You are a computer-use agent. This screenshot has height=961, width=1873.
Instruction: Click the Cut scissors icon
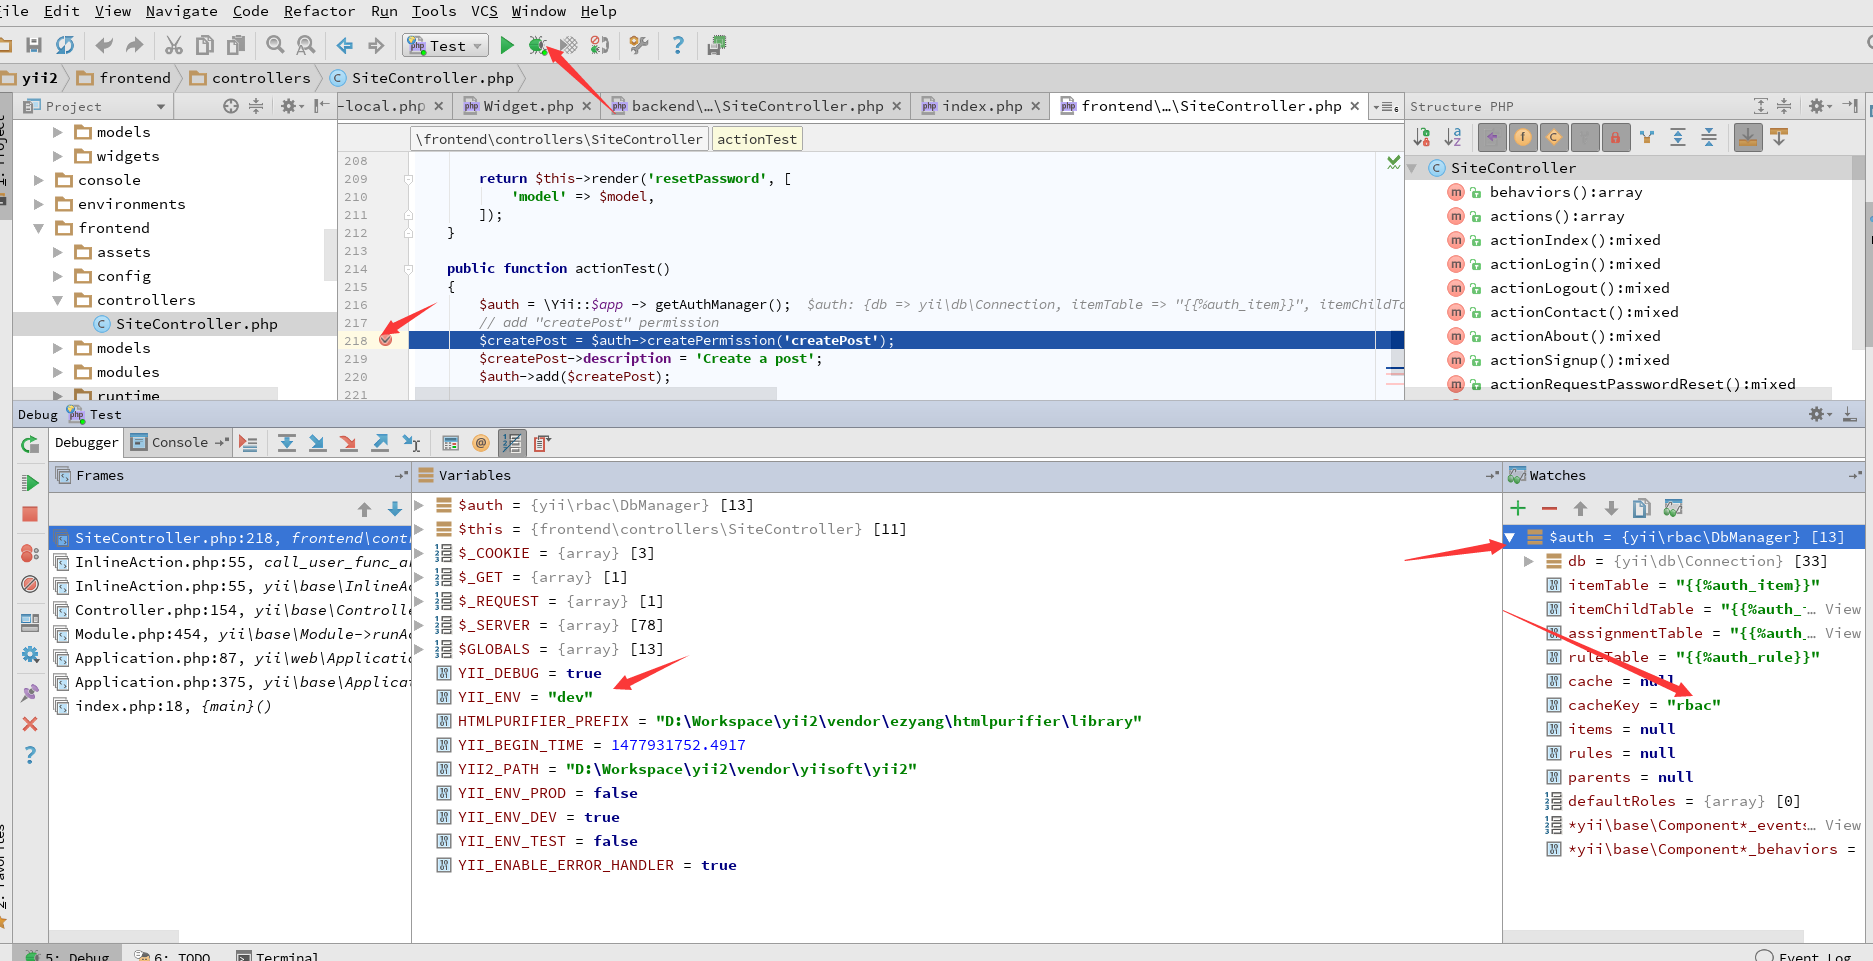click(174, 45)
